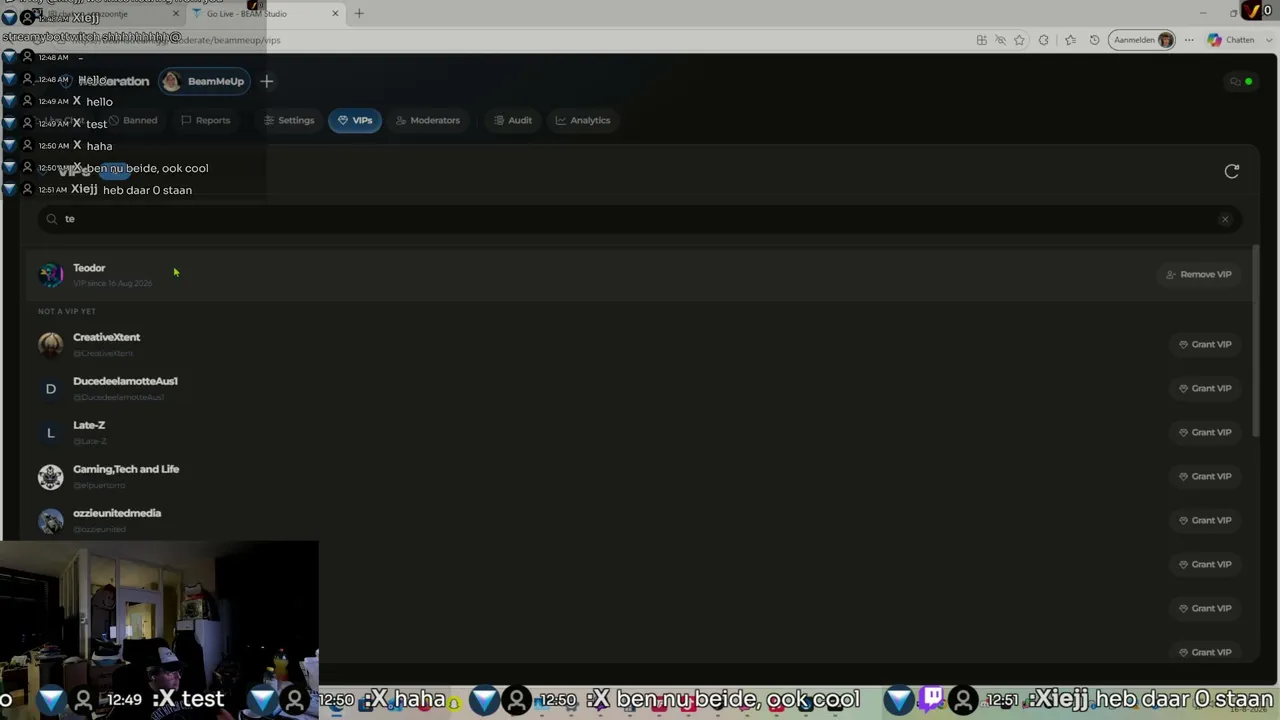Open the browser Favorites list icon
The width and height of the screenshot is (1280, 720).
pyautogui.click(x=1070, y=40)
